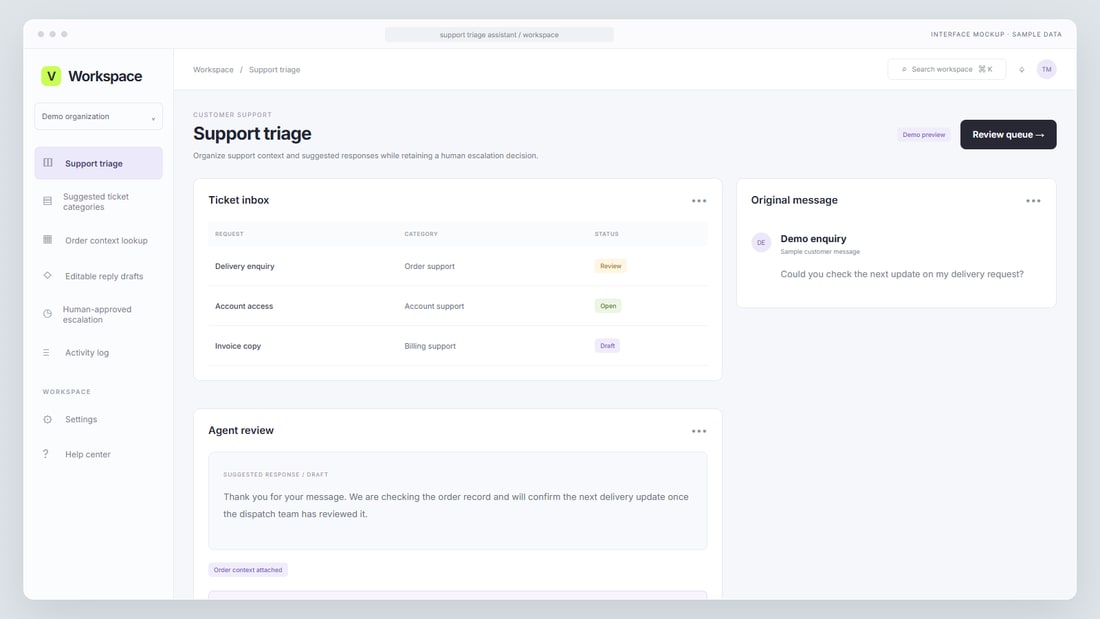Select the Delivery enquiry ticket row

457,266
